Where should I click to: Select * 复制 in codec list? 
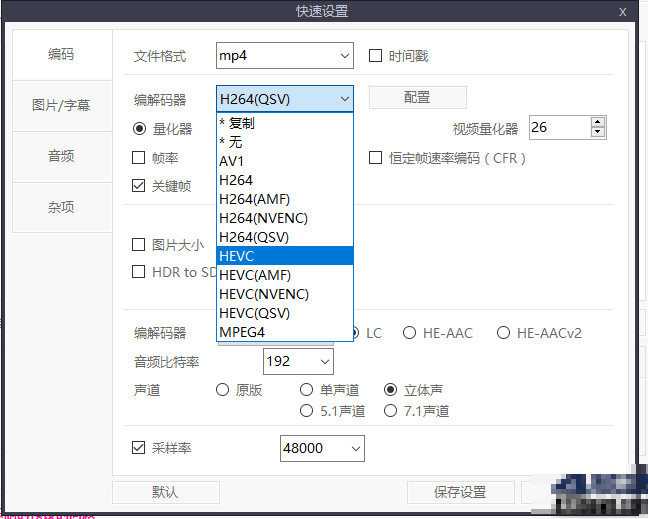[x=285, y=123]
